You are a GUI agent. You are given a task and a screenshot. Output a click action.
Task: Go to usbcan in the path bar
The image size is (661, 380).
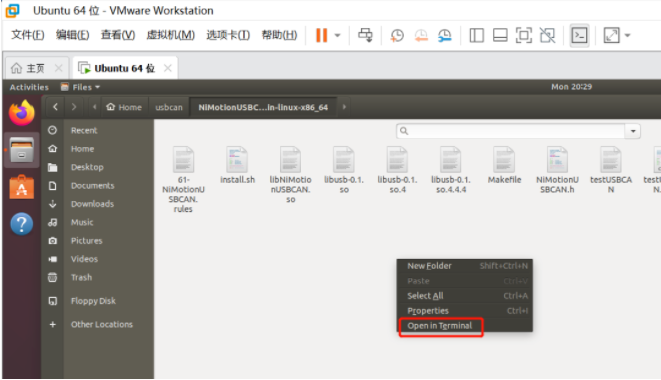pyautogui.click(x=169, y=108)
